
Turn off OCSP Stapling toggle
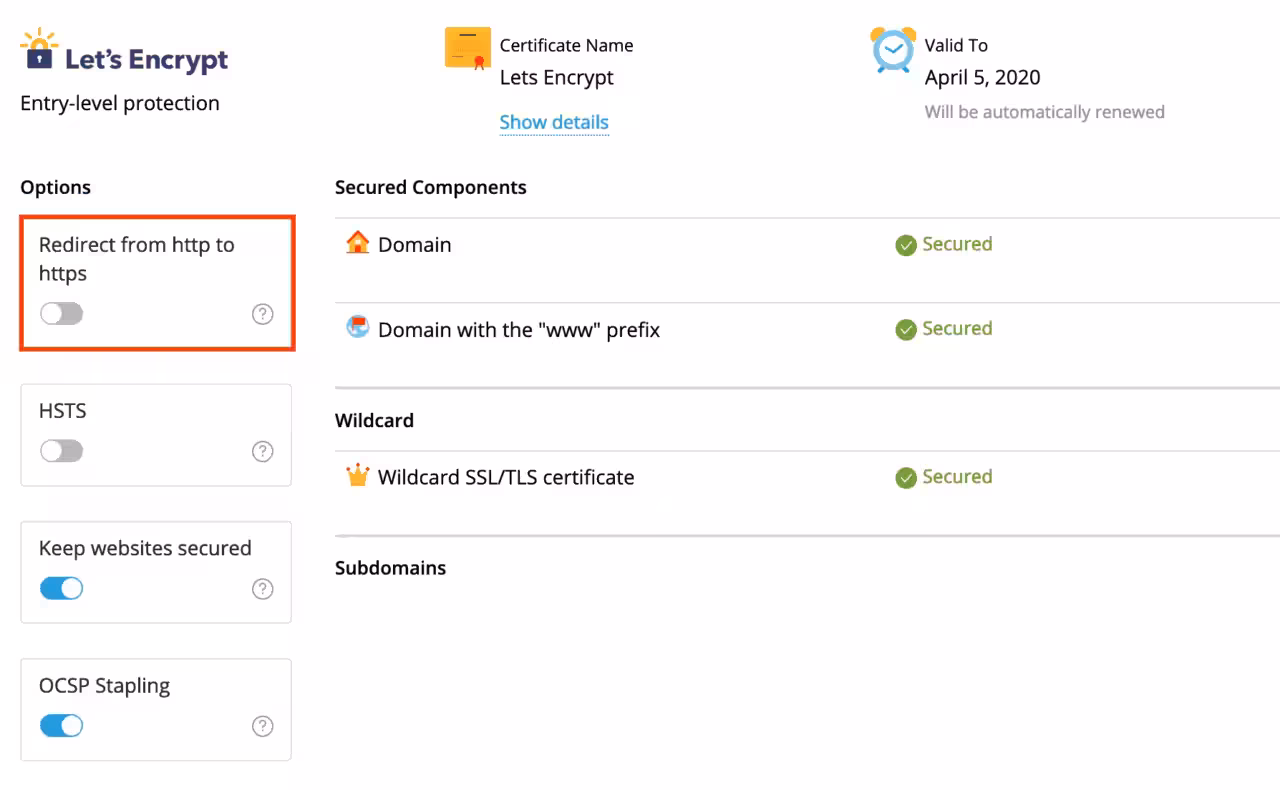coord(61,726)
